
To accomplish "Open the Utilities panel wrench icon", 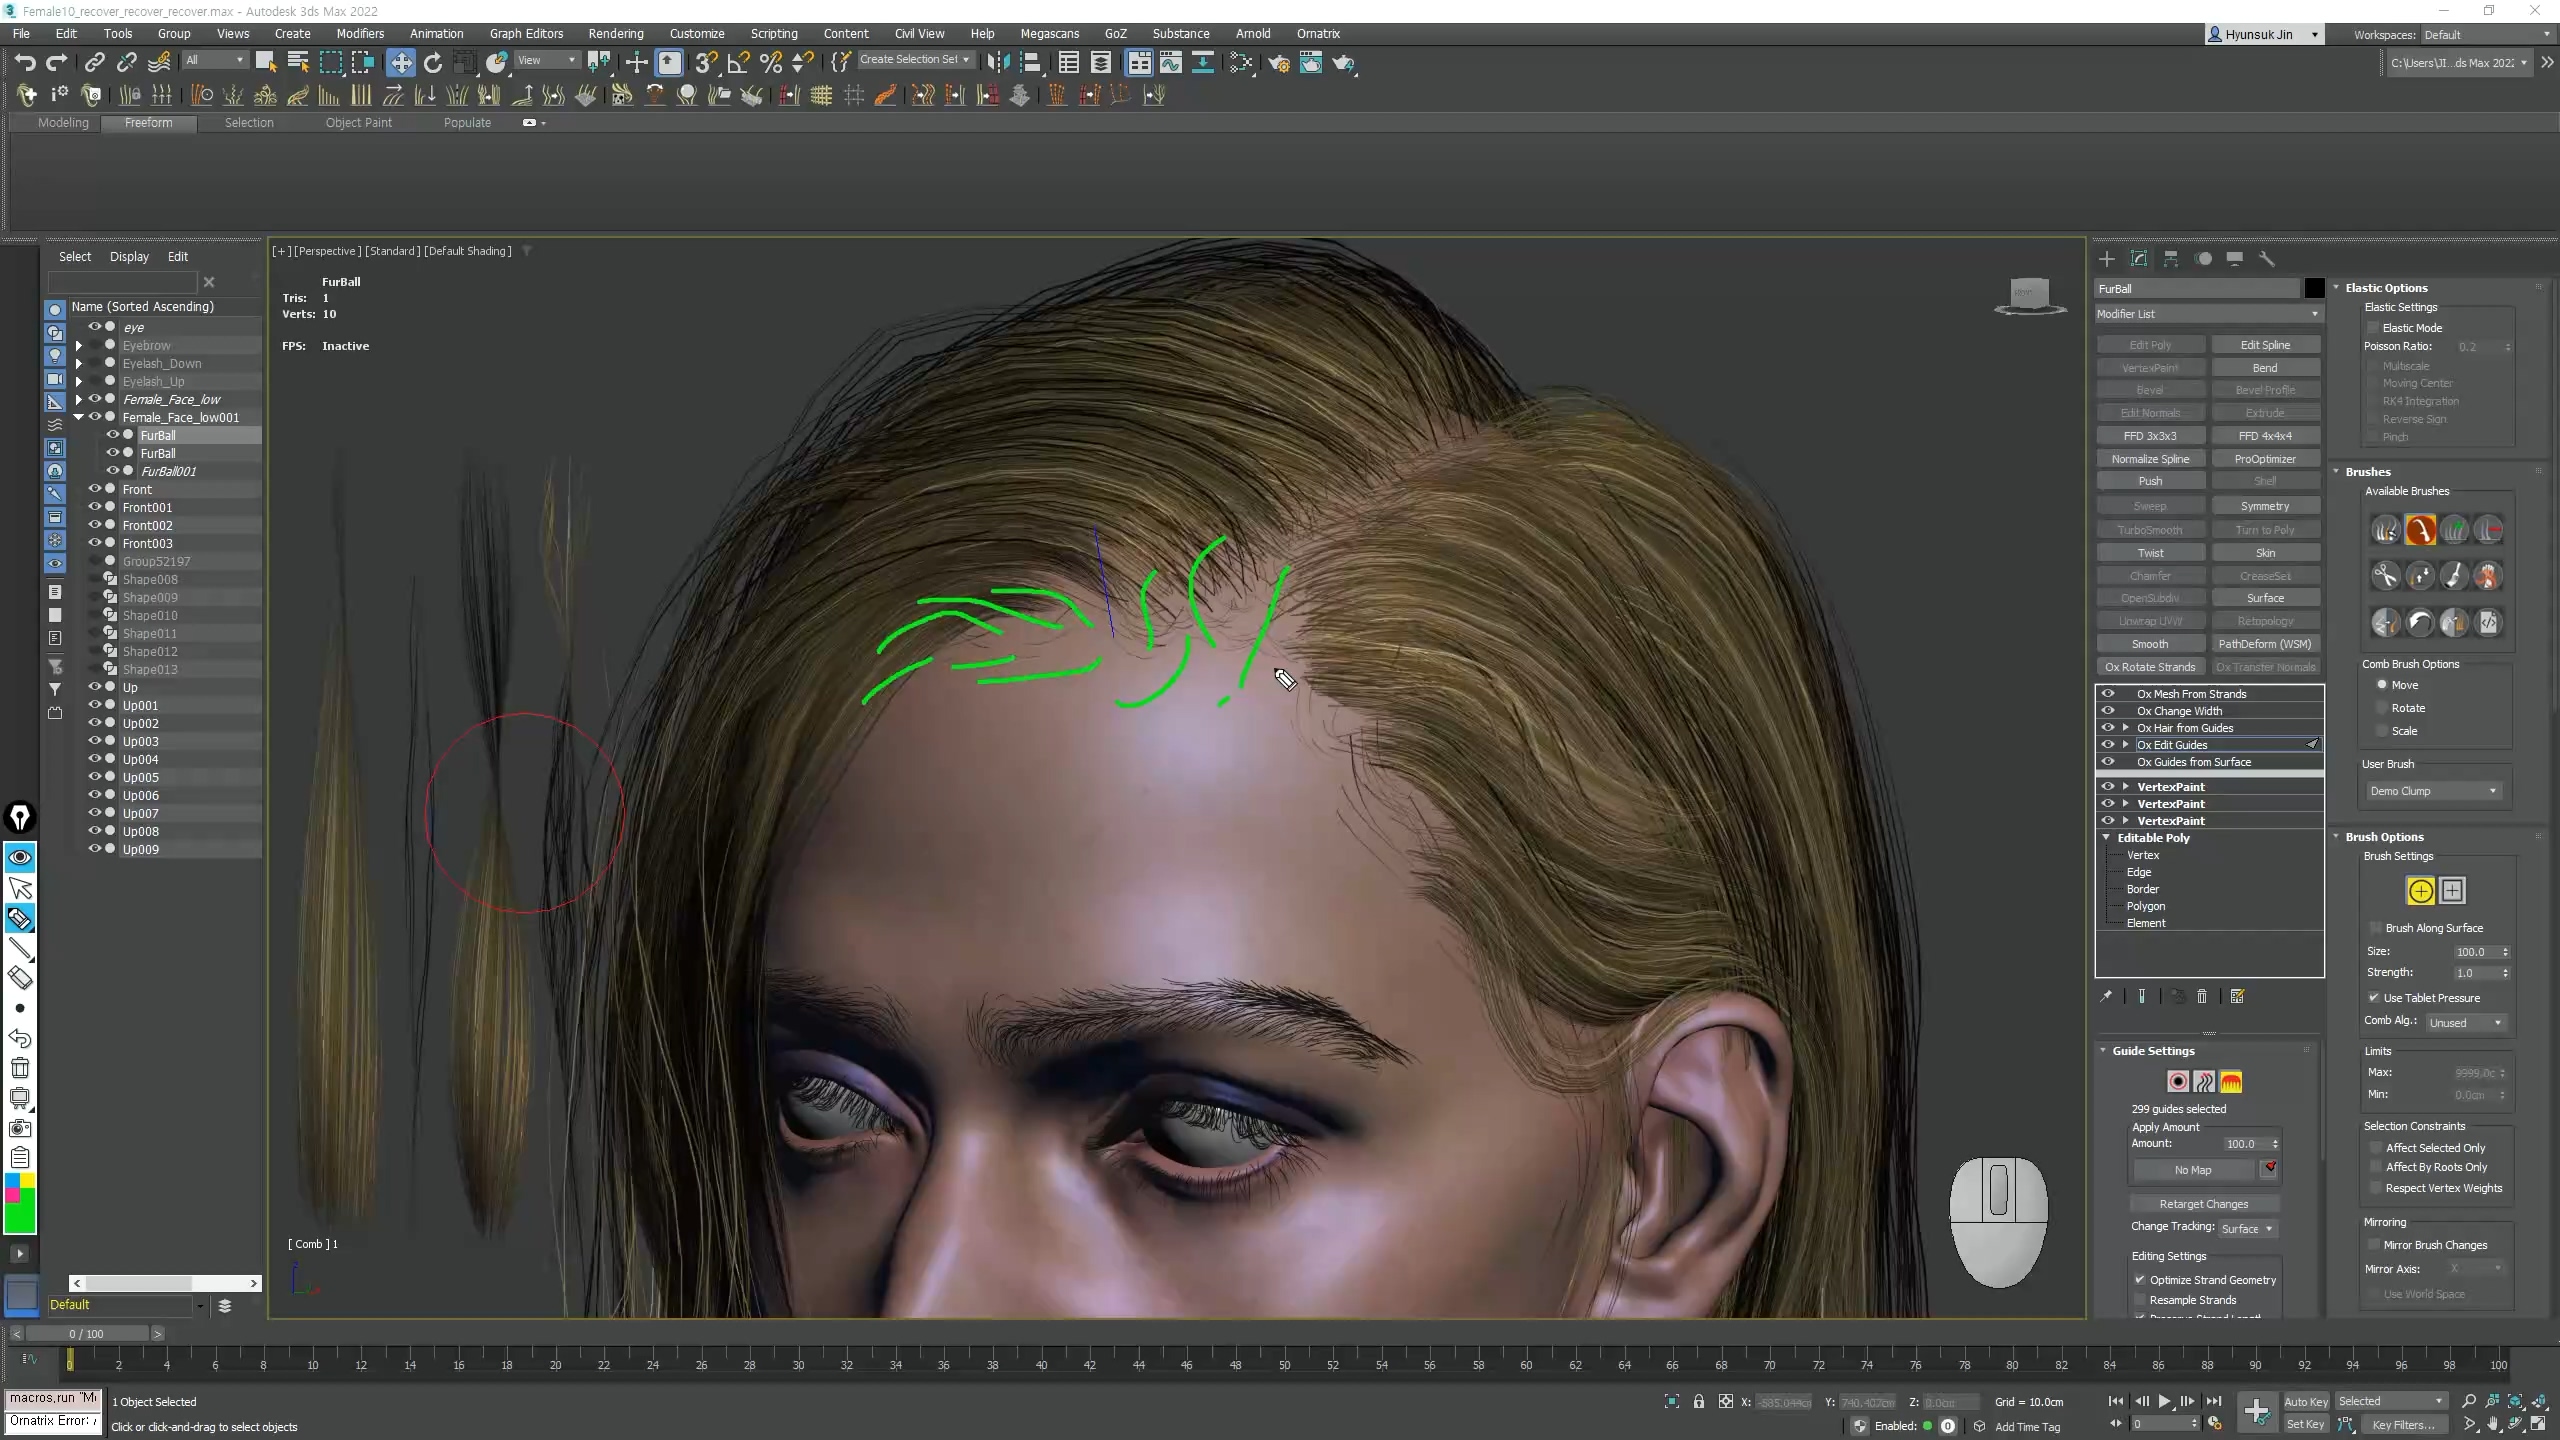I will [x=2267, y=259].
